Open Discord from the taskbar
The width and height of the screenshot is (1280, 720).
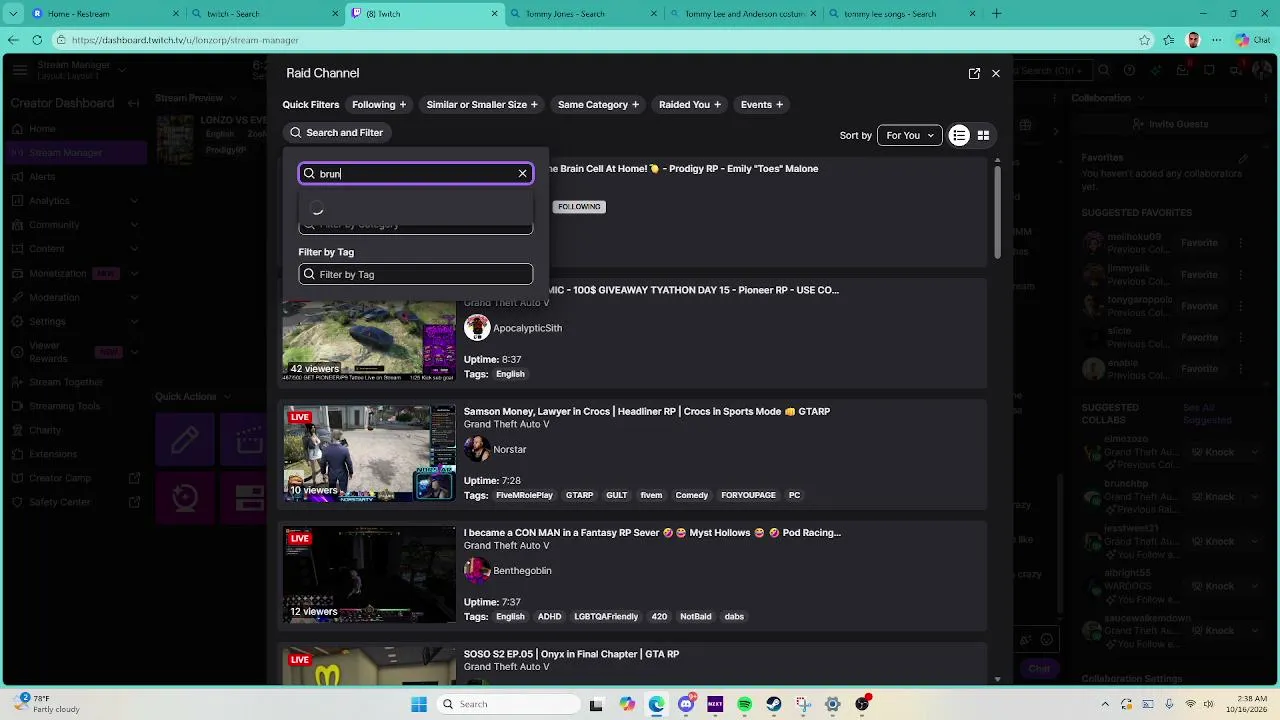pyautogui.click(x=686, y=704)
